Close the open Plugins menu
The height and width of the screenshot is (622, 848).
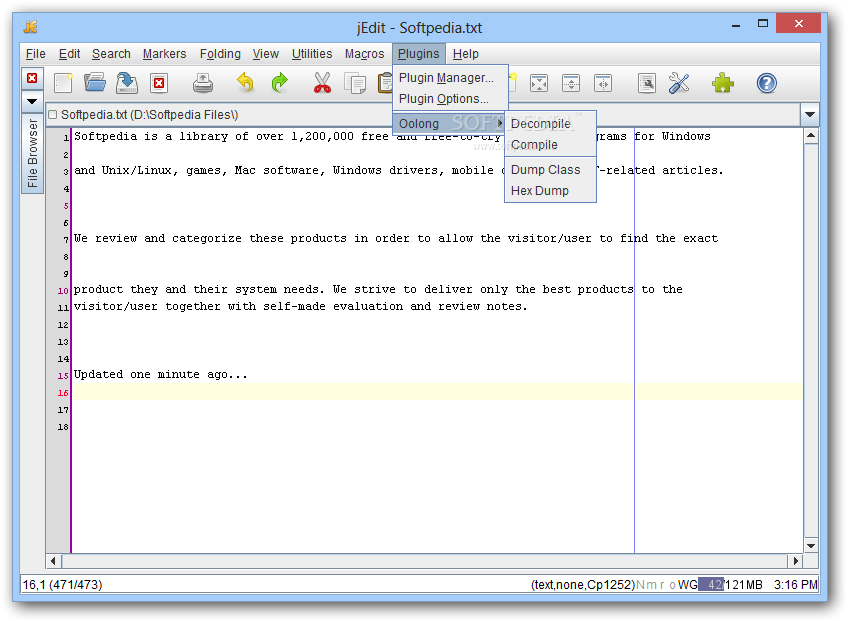[419, 54]
